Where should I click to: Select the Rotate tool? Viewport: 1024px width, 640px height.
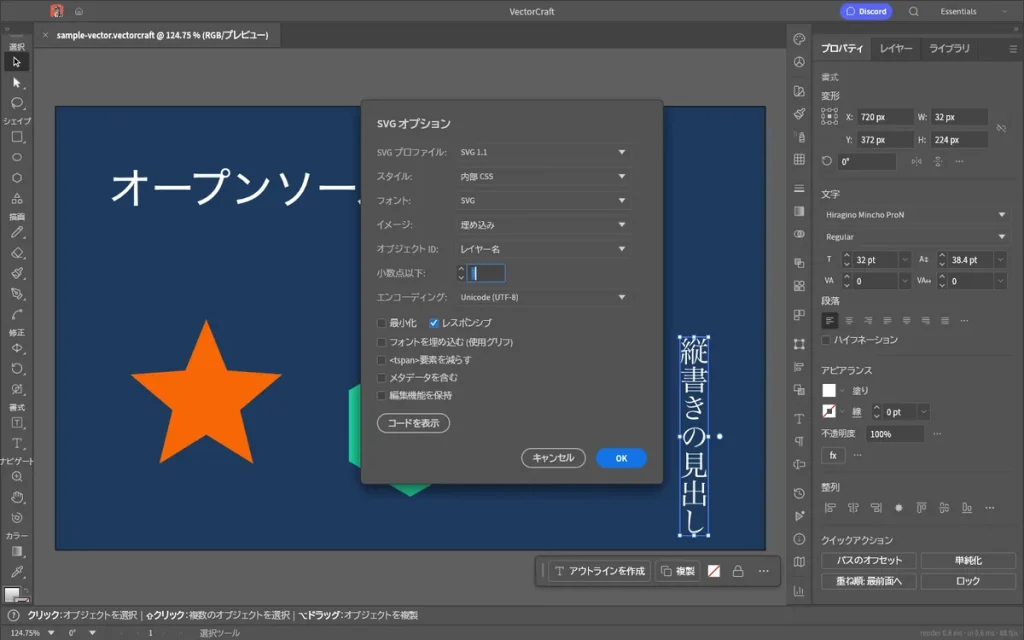pos(17,368)
